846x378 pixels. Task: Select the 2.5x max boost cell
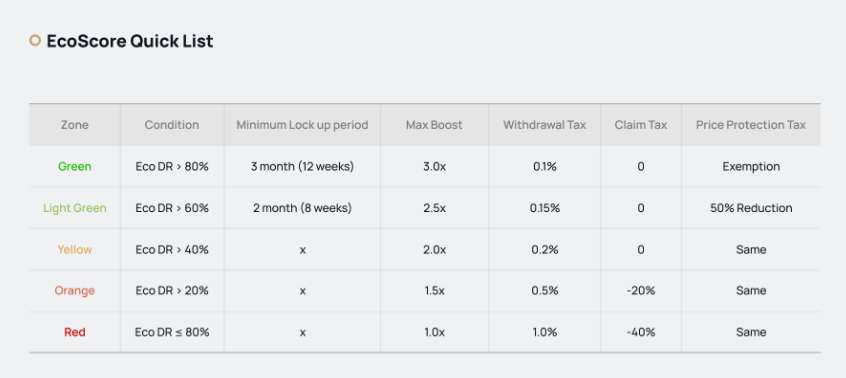point(434,208)
